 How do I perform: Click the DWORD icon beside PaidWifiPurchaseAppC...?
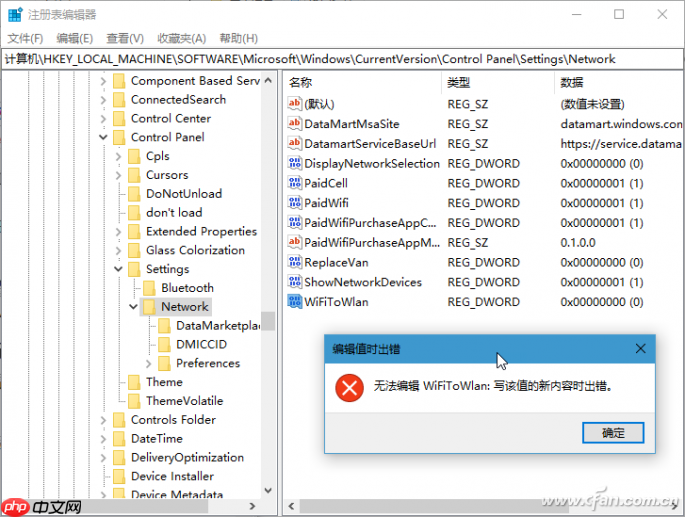tap(294, 222)
